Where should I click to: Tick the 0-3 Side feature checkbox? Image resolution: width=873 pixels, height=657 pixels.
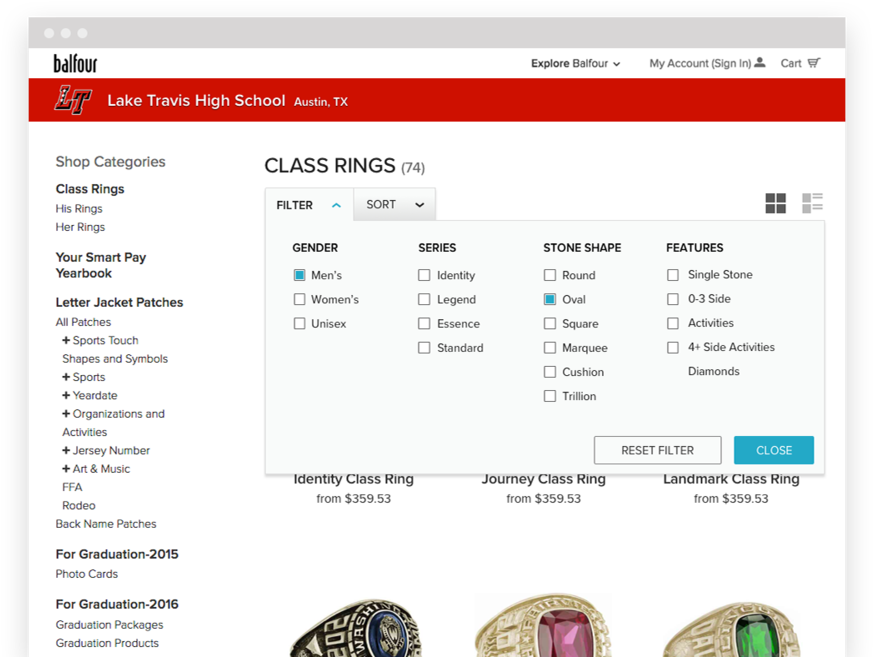click(x=673, y=299)
